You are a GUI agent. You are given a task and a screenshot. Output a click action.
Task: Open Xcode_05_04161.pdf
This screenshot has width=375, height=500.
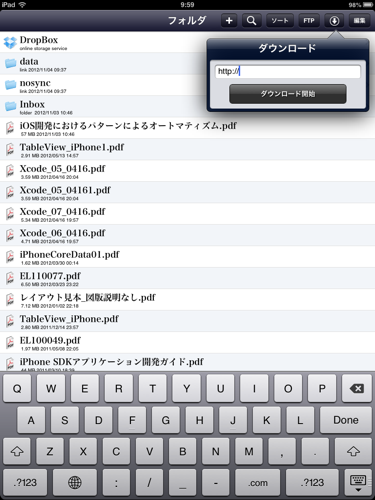click(x=187, y=192)
